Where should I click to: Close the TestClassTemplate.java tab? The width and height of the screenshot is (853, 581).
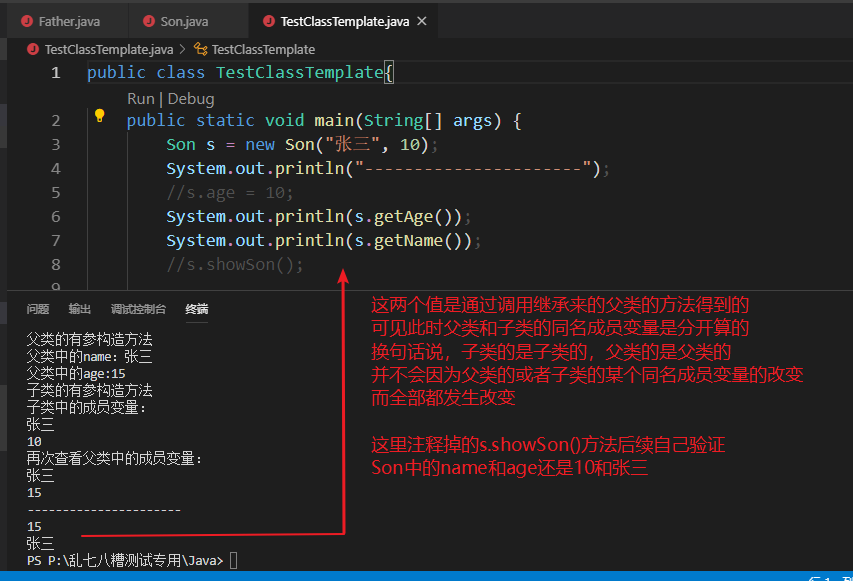tap(421, 21)
